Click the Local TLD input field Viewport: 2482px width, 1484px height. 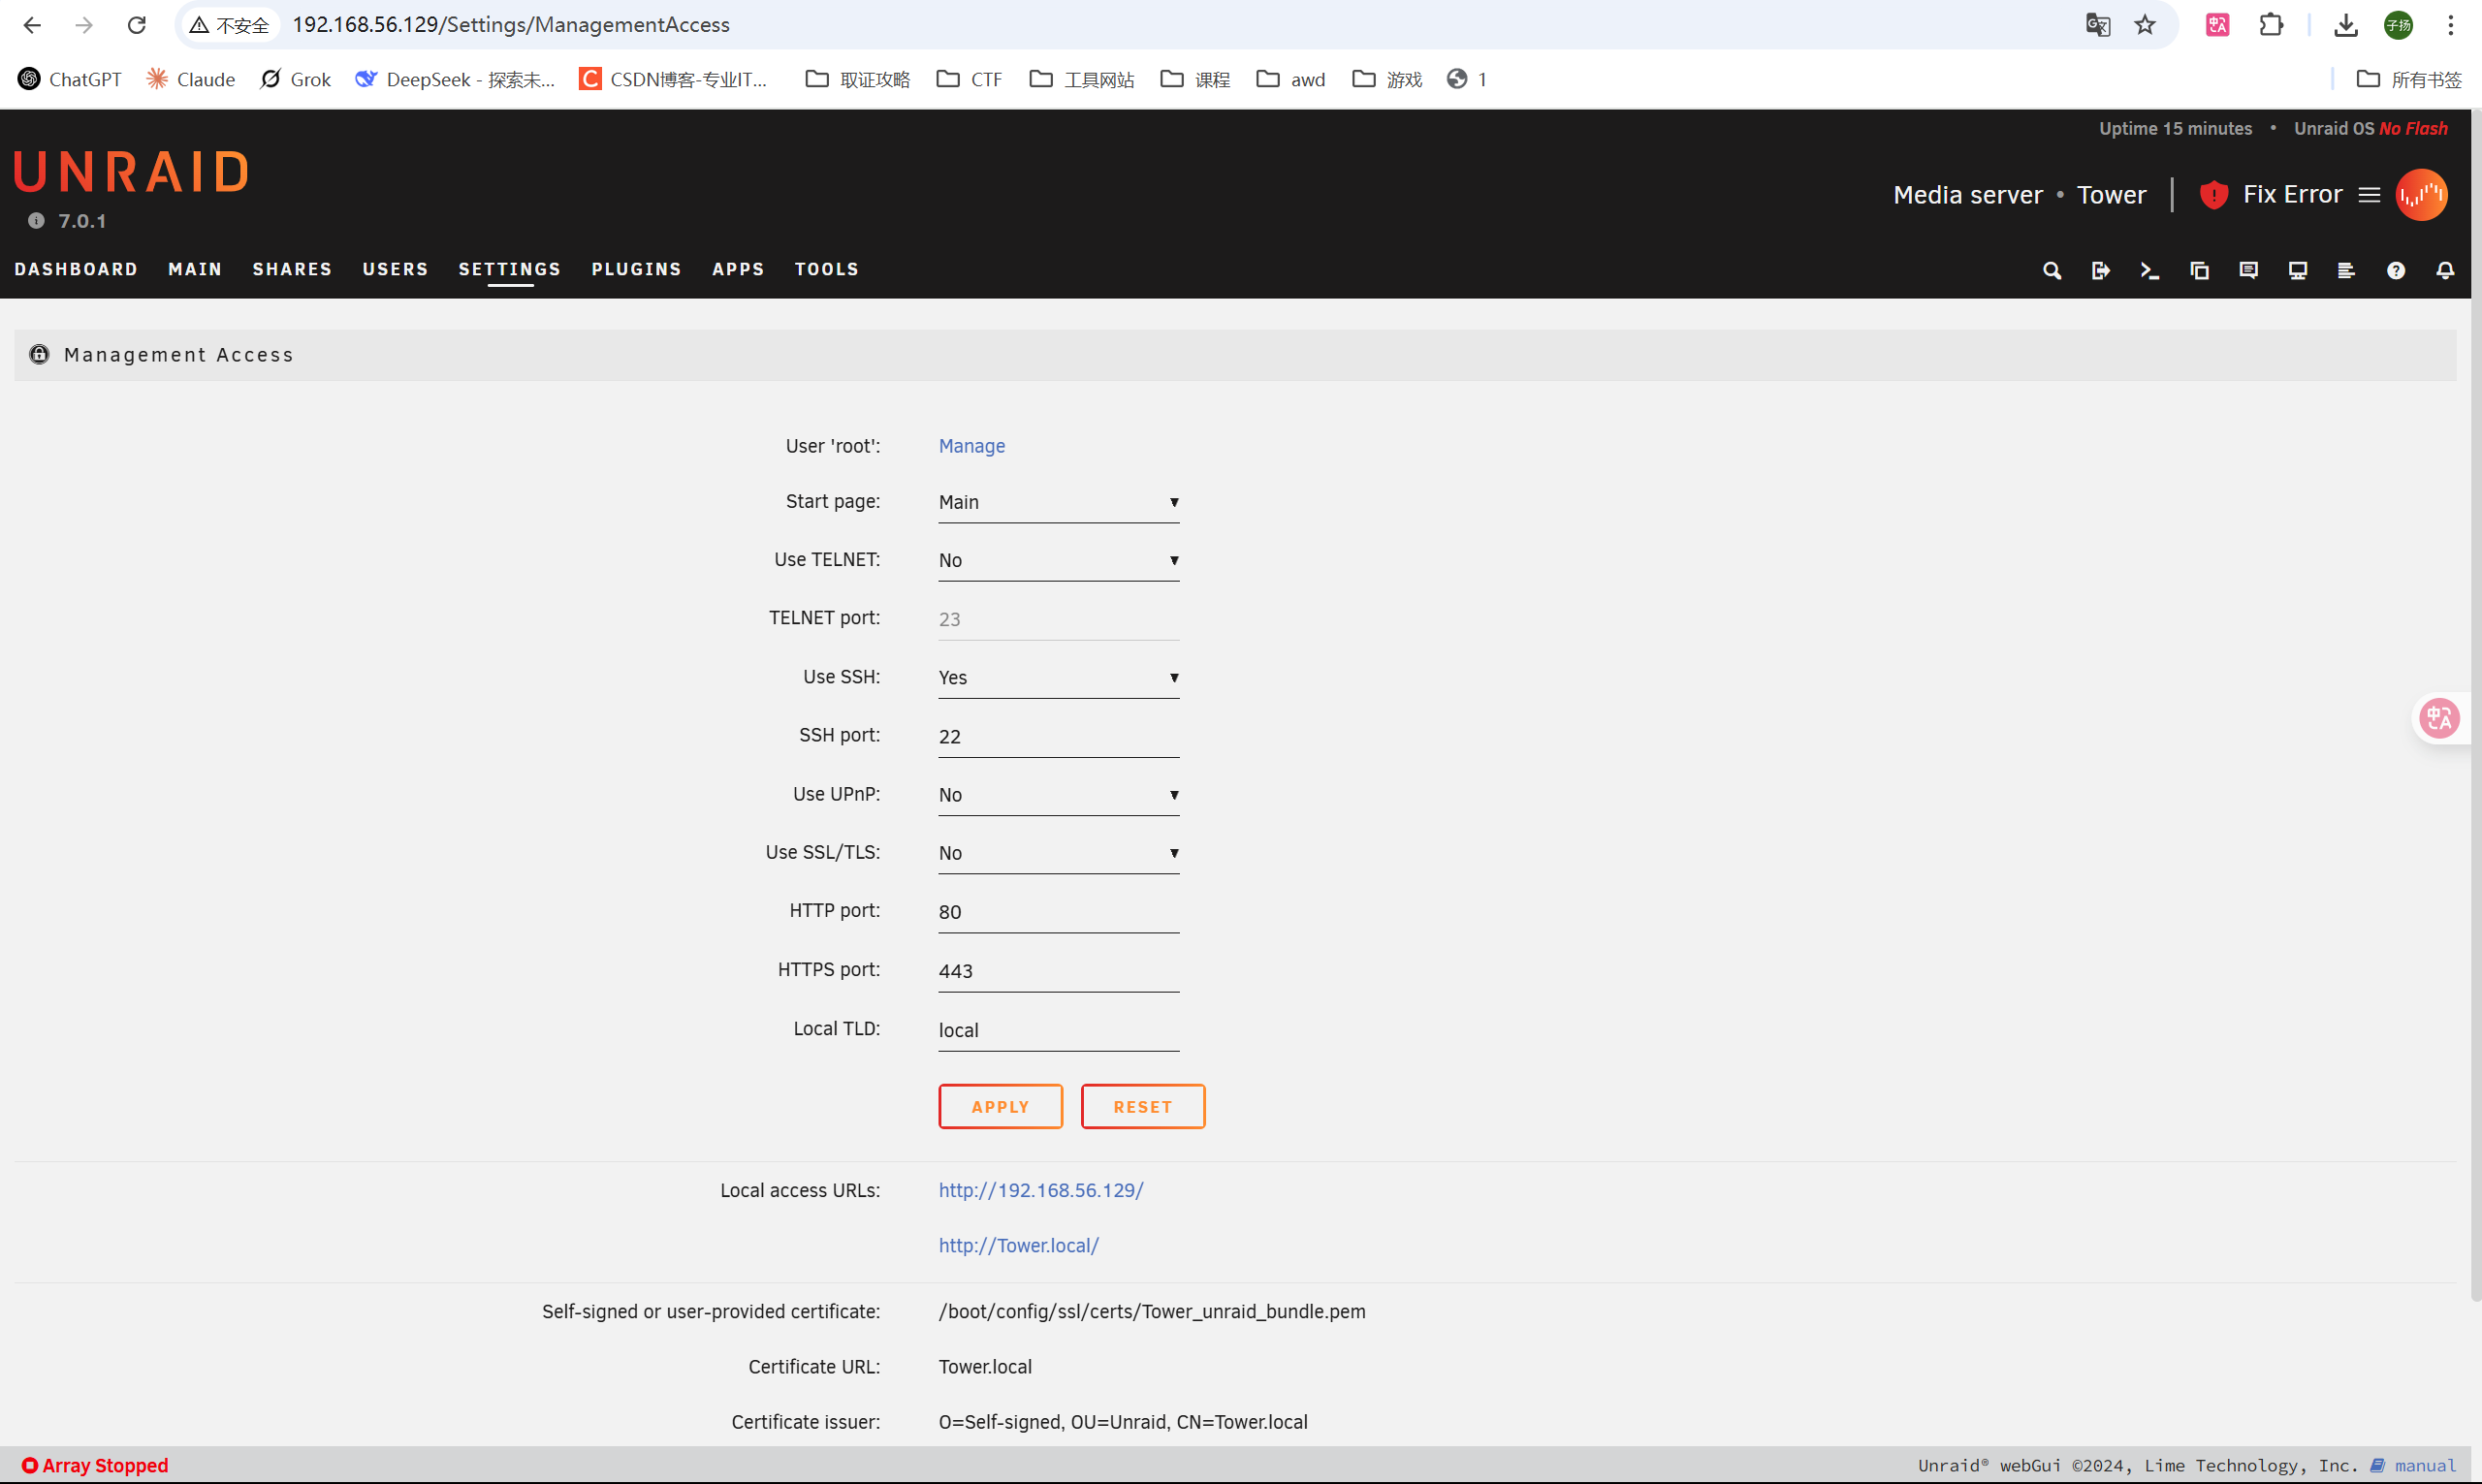coord(1058,1030)
